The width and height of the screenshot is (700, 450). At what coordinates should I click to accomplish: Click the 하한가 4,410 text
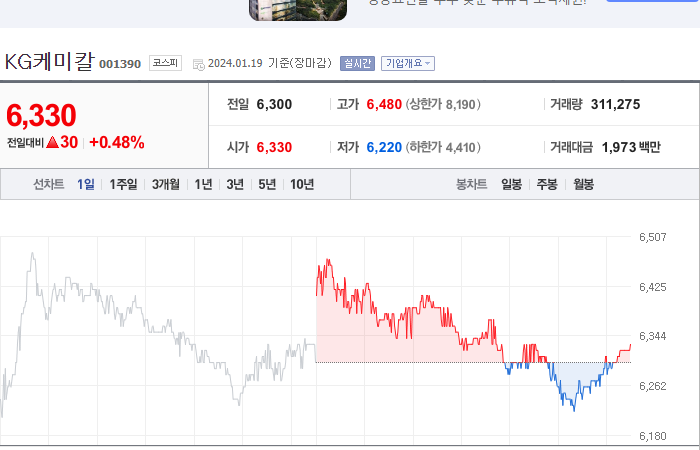[443, 147]
